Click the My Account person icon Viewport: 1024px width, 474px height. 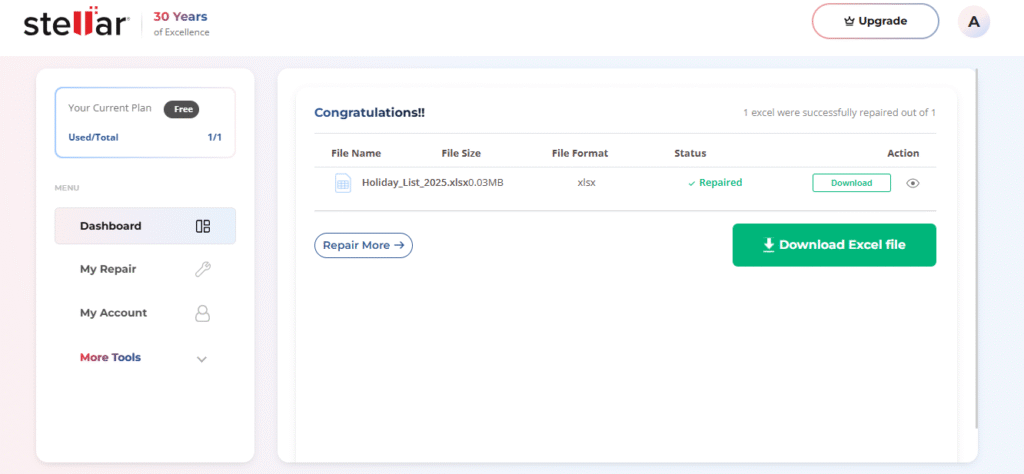[202, 313]
